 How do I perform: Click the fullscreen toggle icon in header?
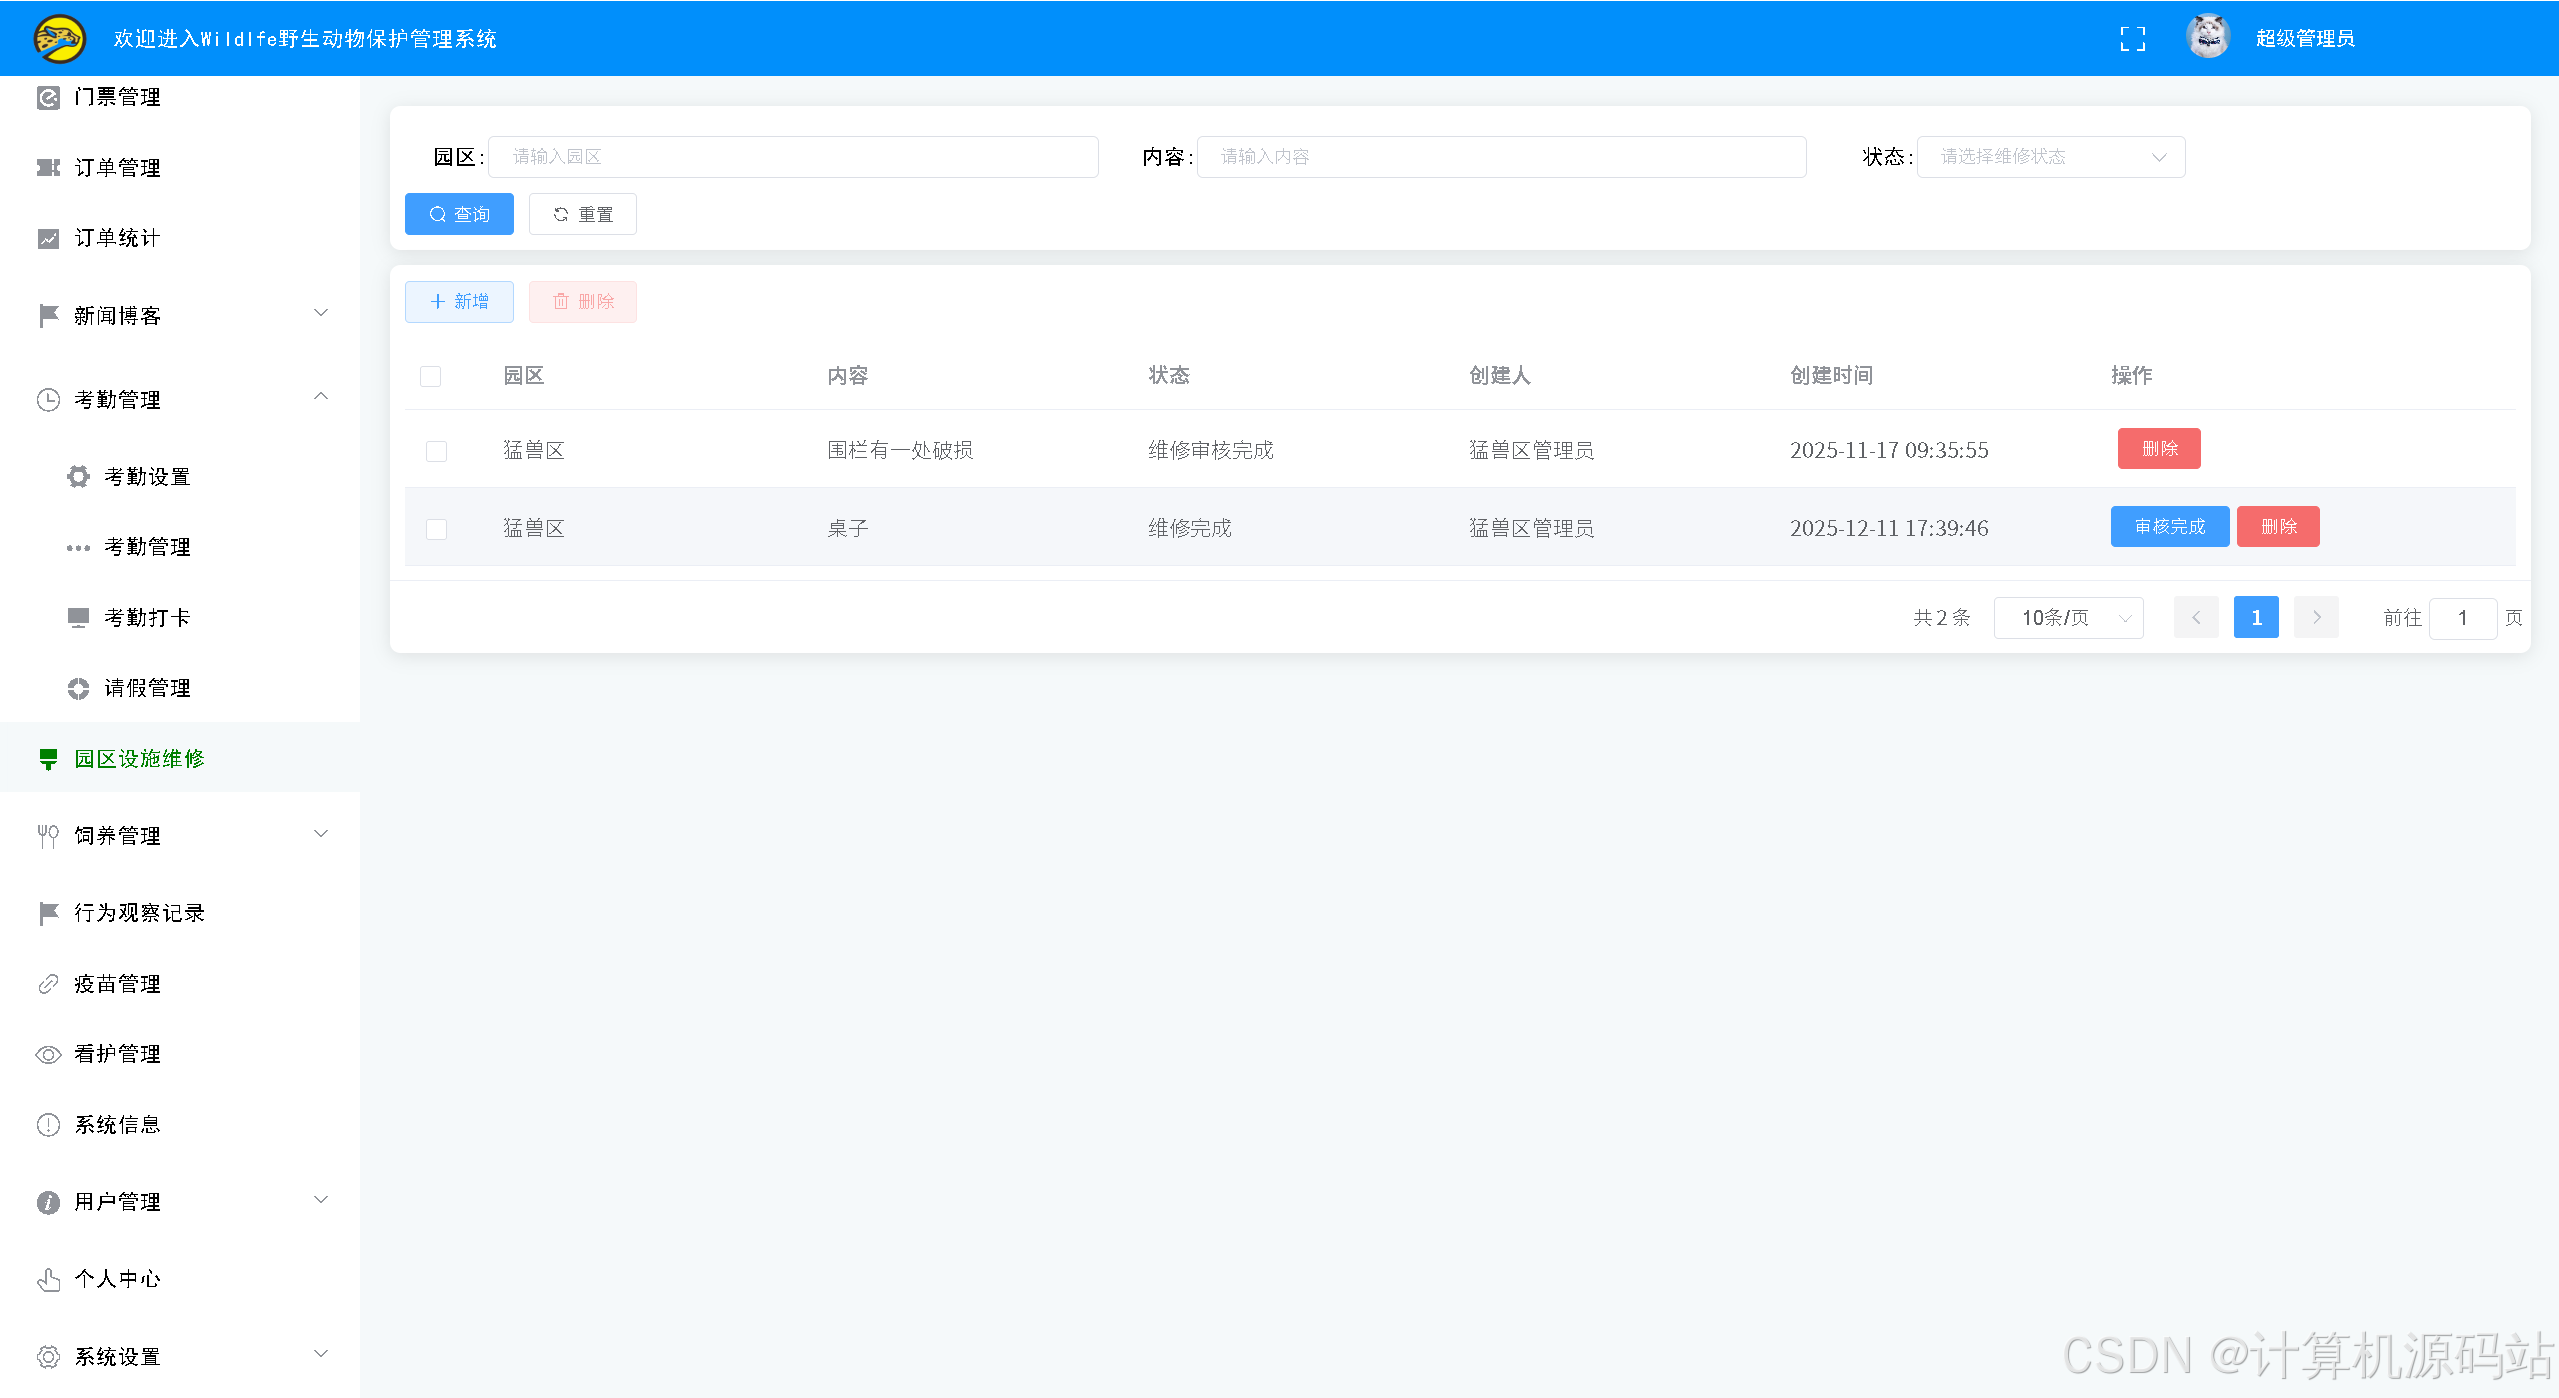pyautogui.click(x=2132, y=39)
